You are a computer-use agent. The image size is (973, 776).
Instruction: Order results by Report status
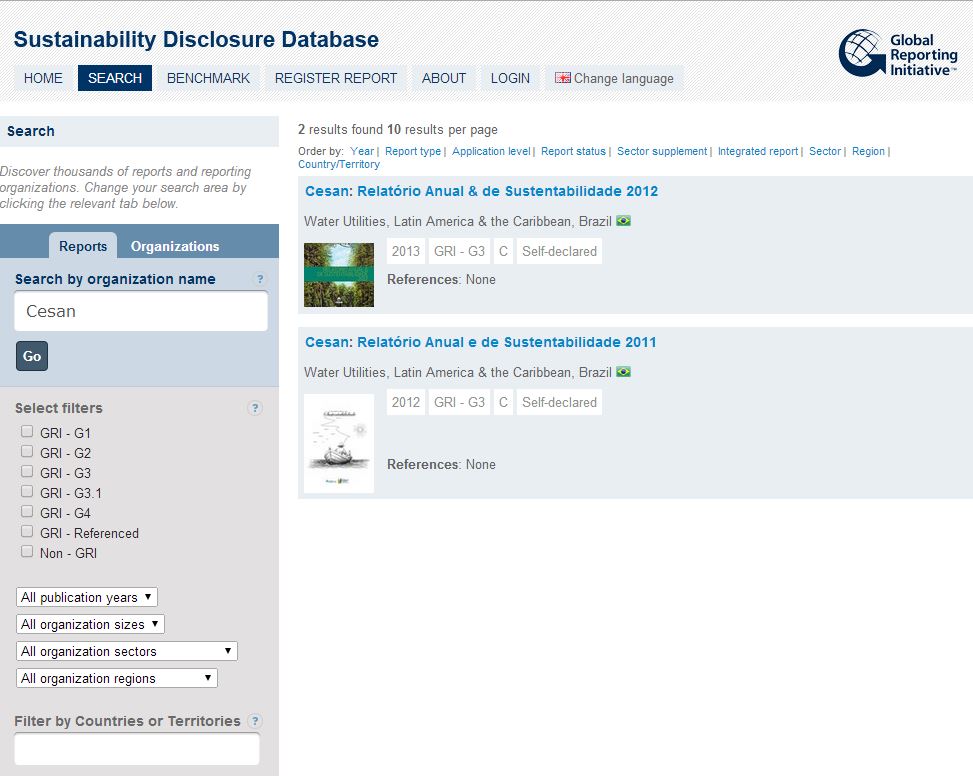point(573,151)
